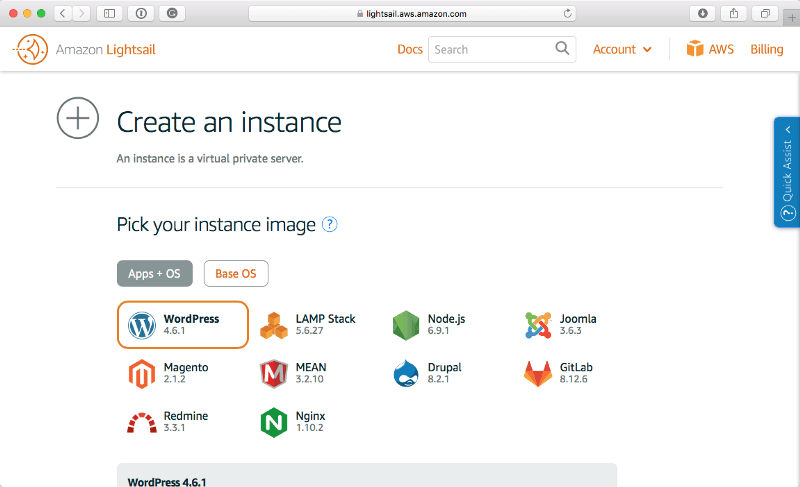Switch to the Base OS option

click(236, 273)
